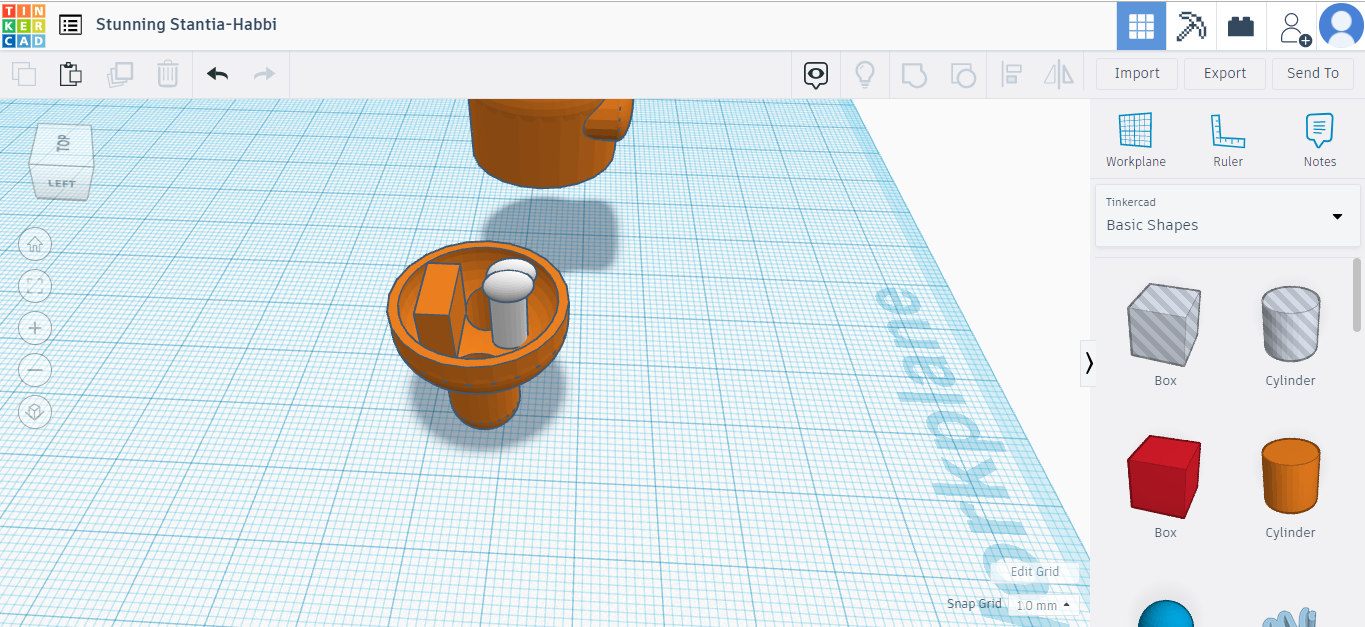Click the Edit Grid button
The width and height of the screenshot is (1365, 627).
coord(1034,572)
